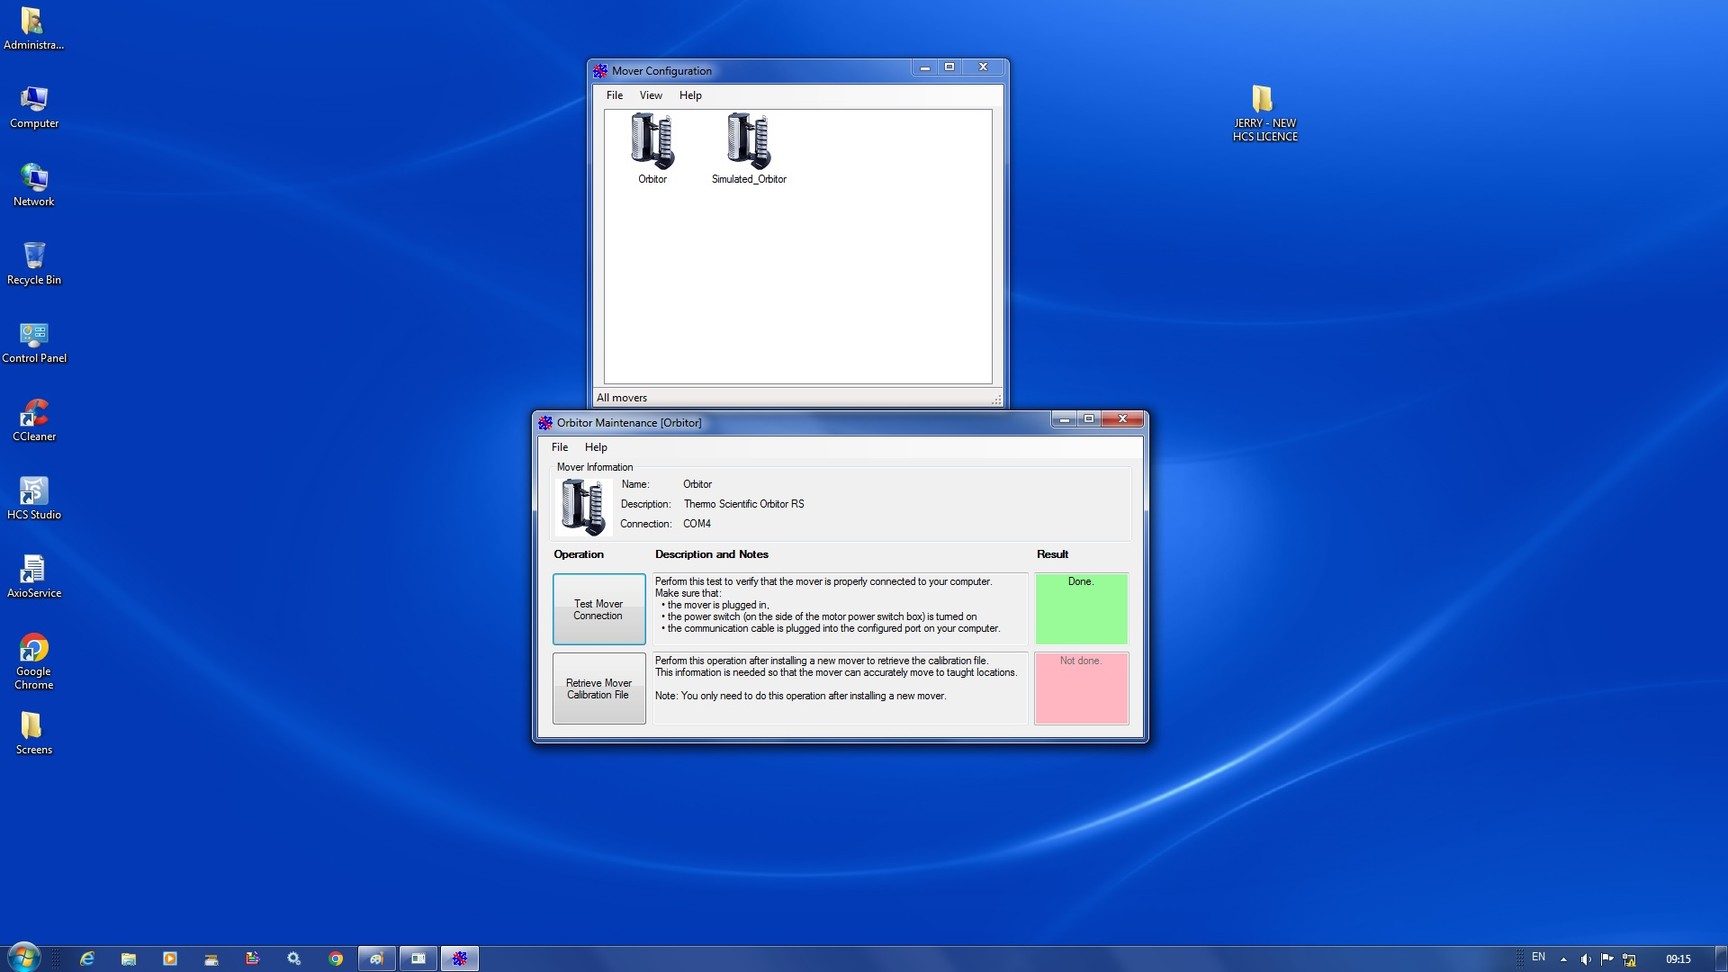The height and width of the screenshot is (972, 1728).
Task: Click the volume speaker tray icon
Action: 1585,959
